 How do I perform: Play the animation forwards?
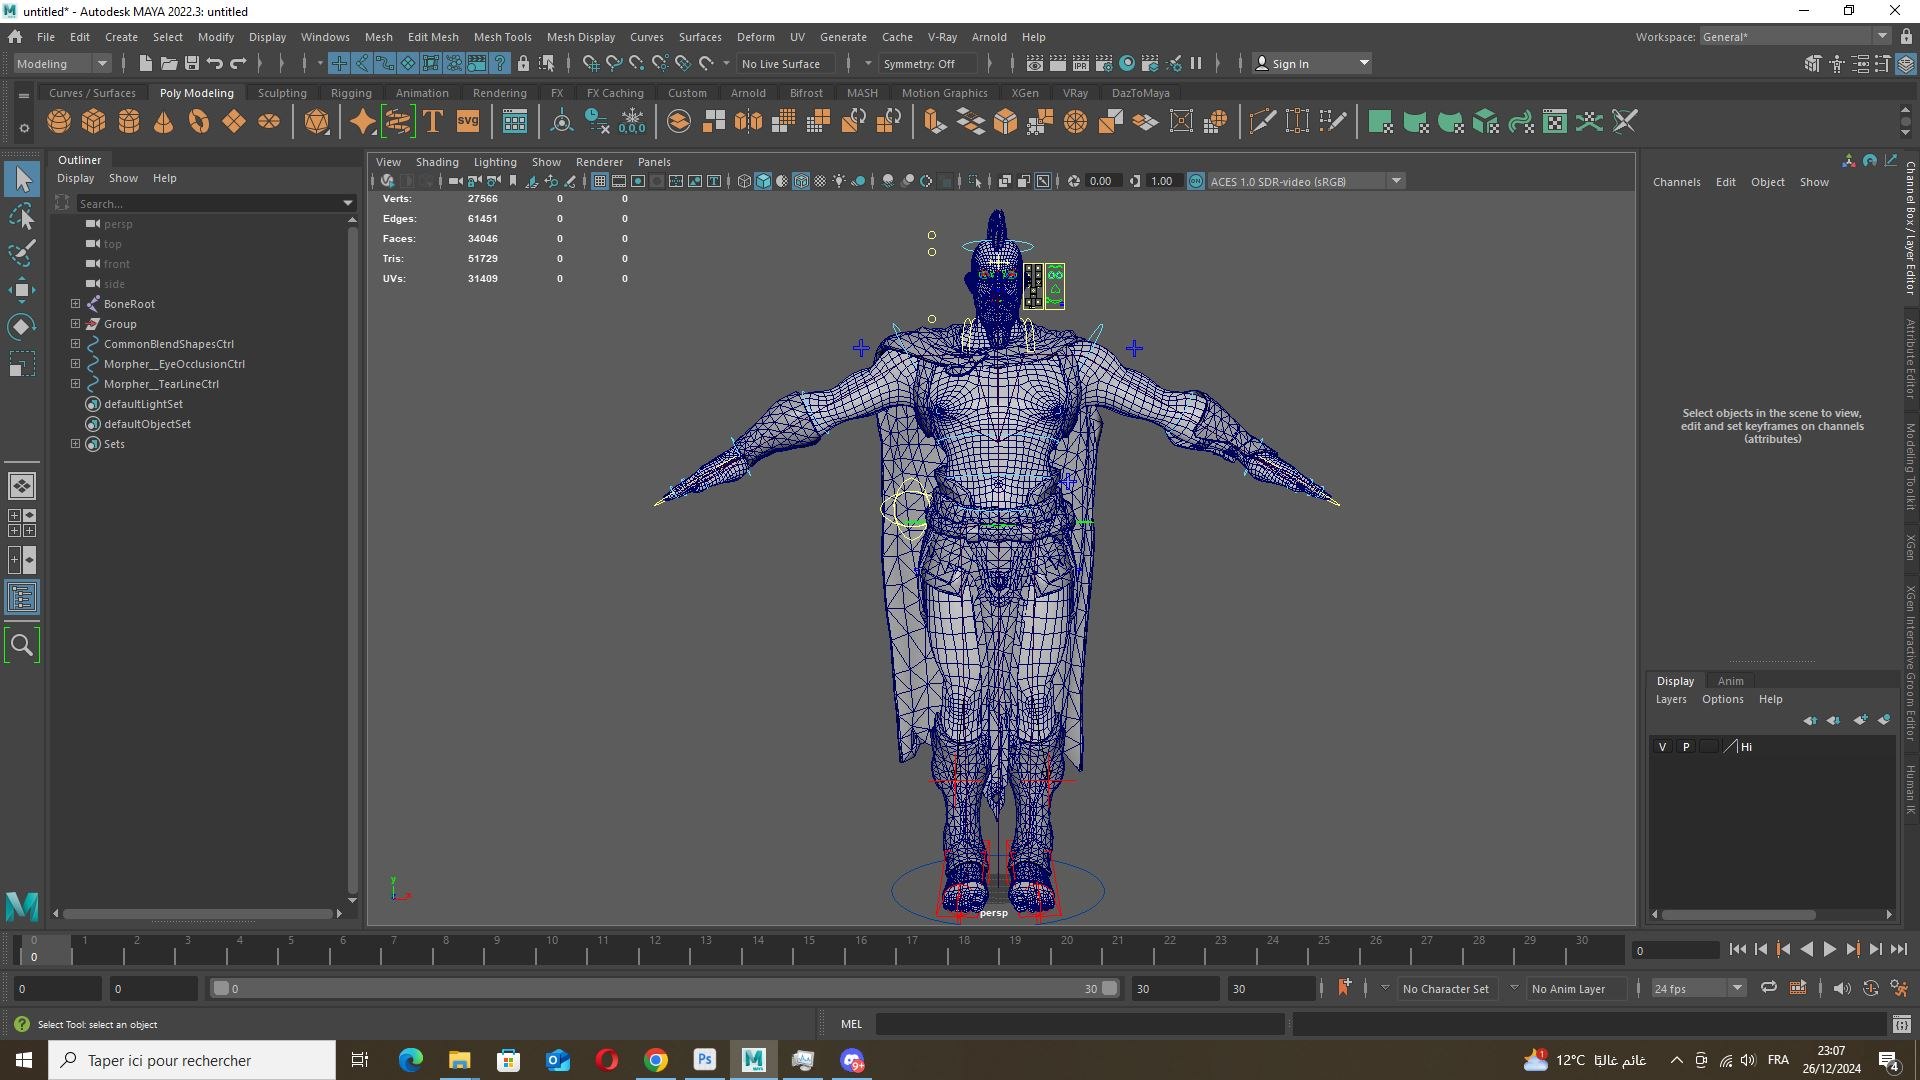pos(1829,950)
